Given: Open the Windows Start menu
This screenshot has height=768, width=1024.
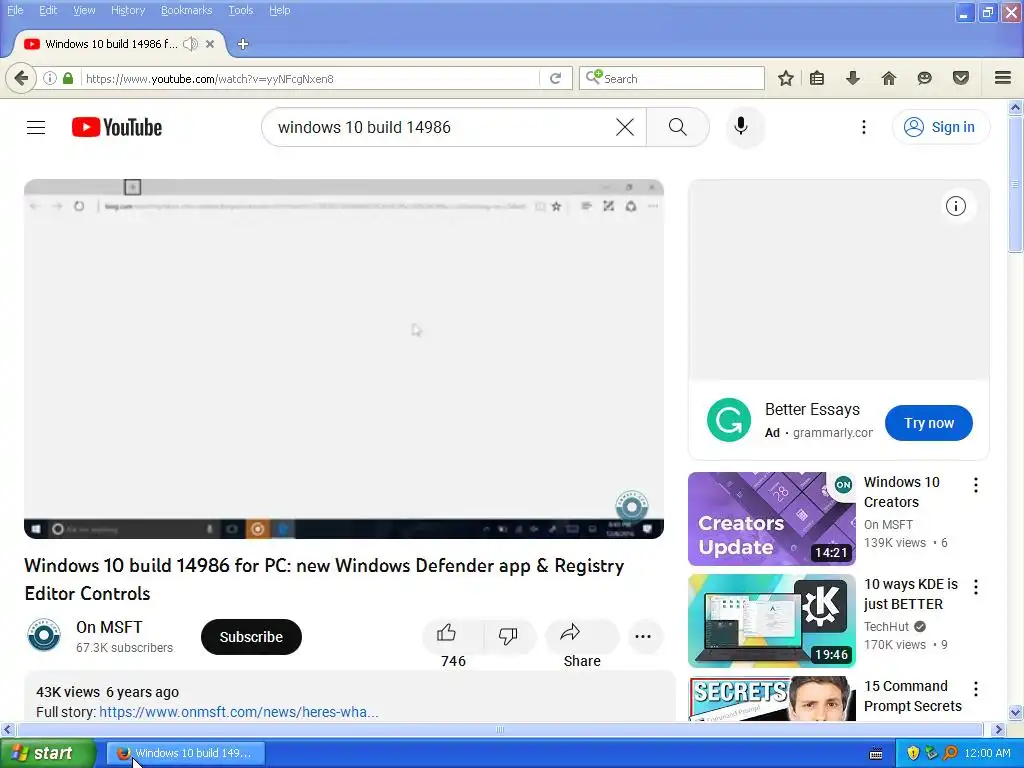Looking at the screenshot, I should (x=48, y=753).
